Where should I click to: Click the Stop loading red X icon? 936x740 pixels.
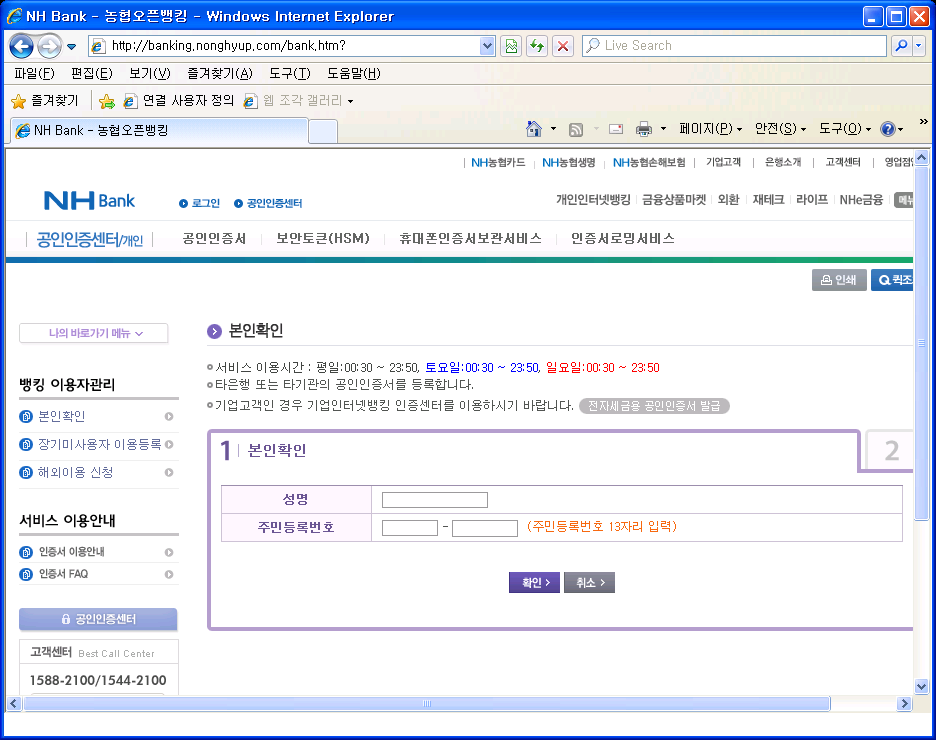click(x=563, y=46)
